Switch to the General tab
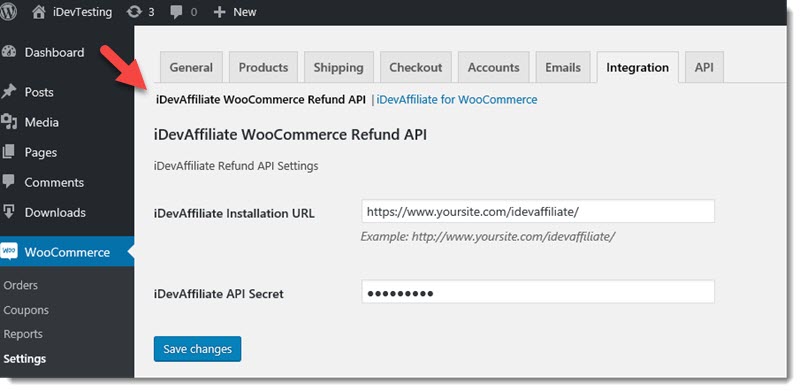This screenshot has height=391, width=800. click(191, 67)
